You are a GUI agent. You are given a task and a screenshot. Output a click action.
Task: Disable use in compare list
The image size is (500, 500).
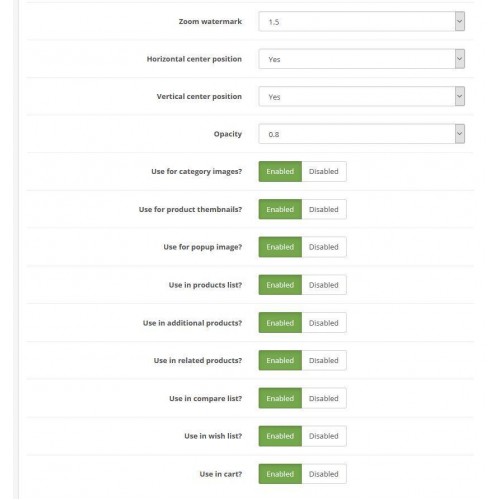coord(324,398)
